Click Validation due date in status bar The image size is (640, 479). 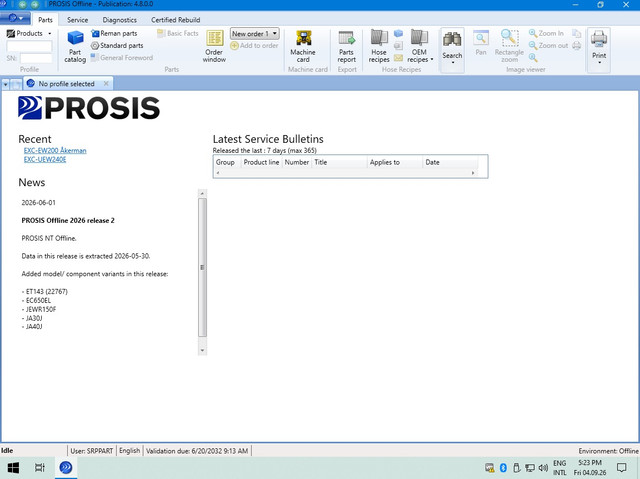(x=197, y=451)
